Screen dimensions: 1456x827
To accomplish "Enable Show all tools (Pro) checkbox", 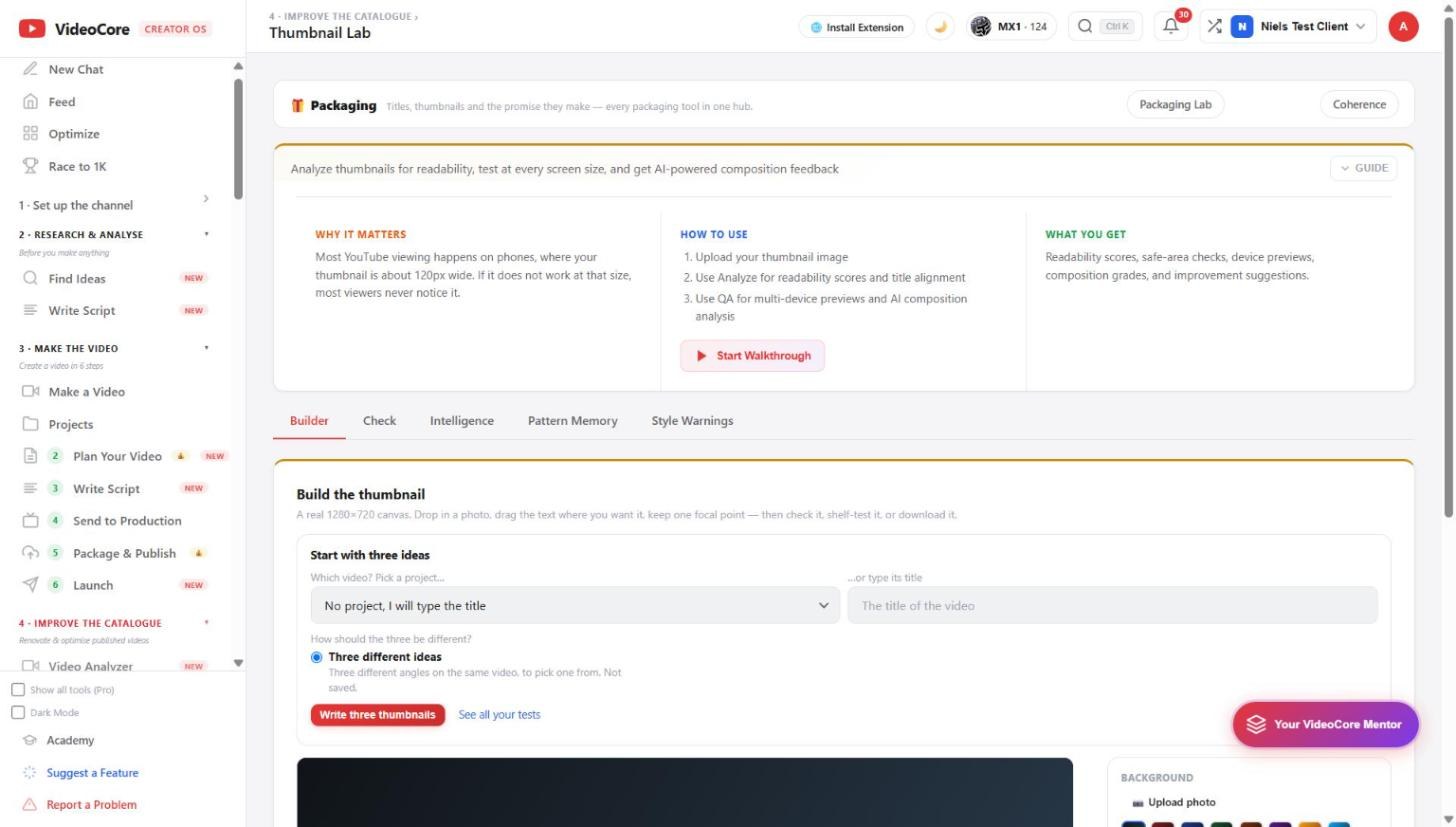I will coord(18,690).
